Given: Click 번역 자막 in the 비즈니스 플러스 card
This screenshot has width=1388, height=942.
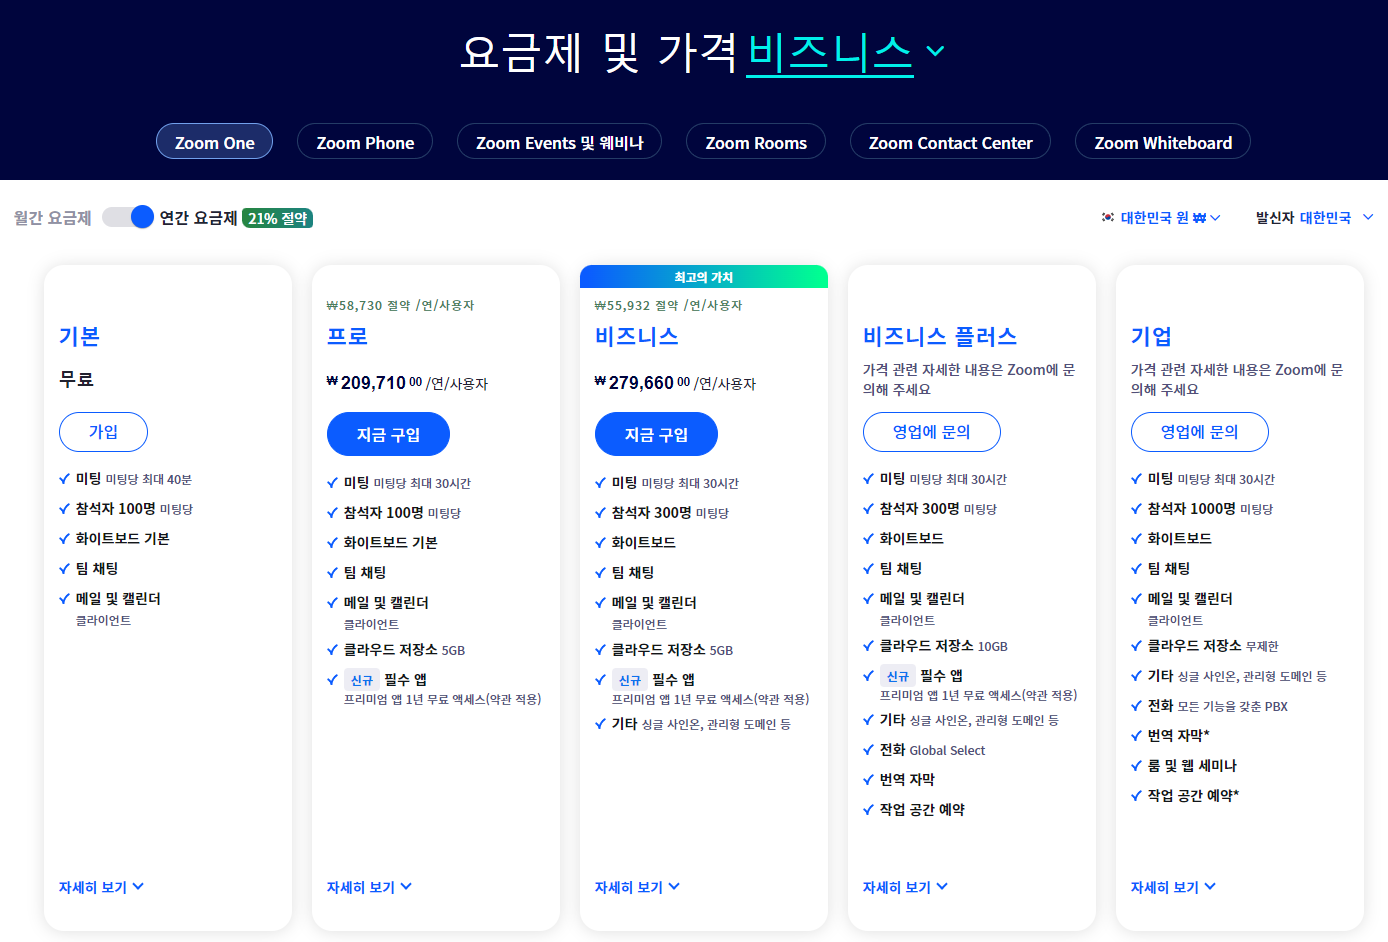Looking at the screenshot, I should [907, 779].
